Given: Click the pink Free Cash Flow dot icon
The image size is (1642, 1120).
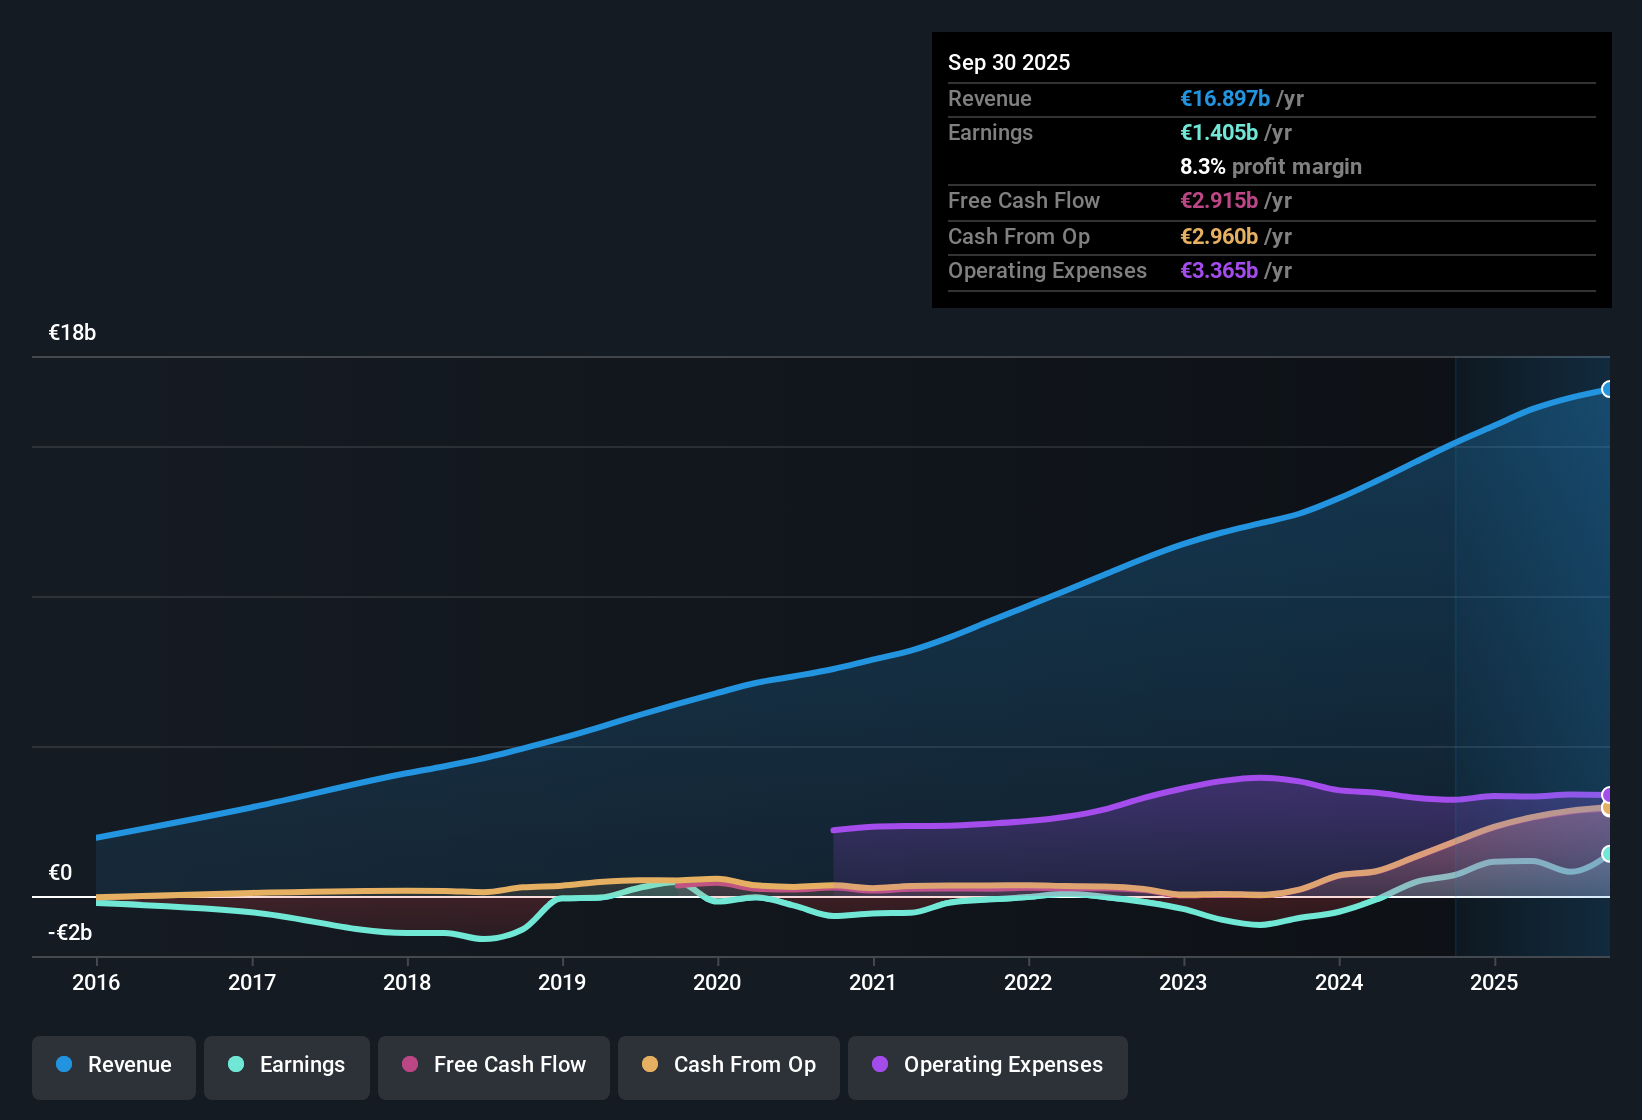Looking at the screenshot, I should (409, 1065).
